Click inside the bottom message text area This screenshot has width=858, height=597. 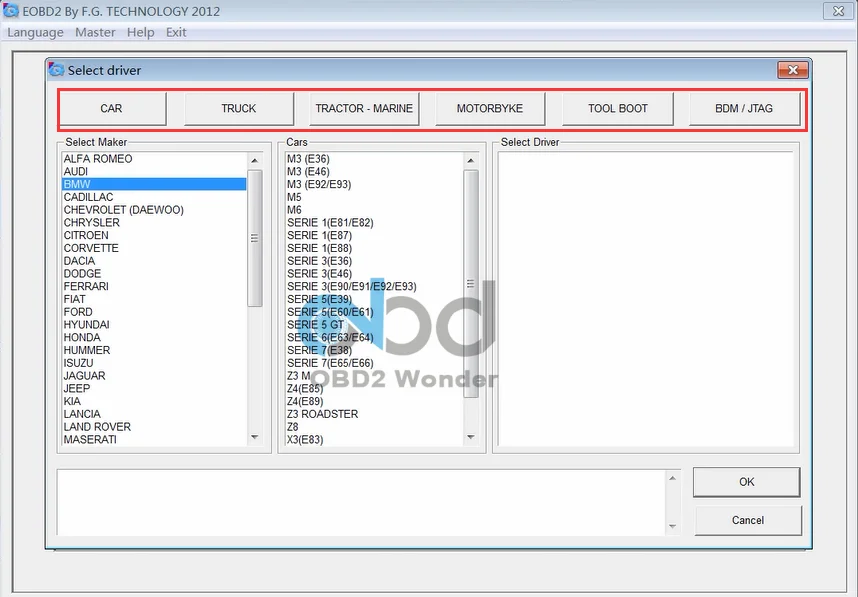click(361, 502)
